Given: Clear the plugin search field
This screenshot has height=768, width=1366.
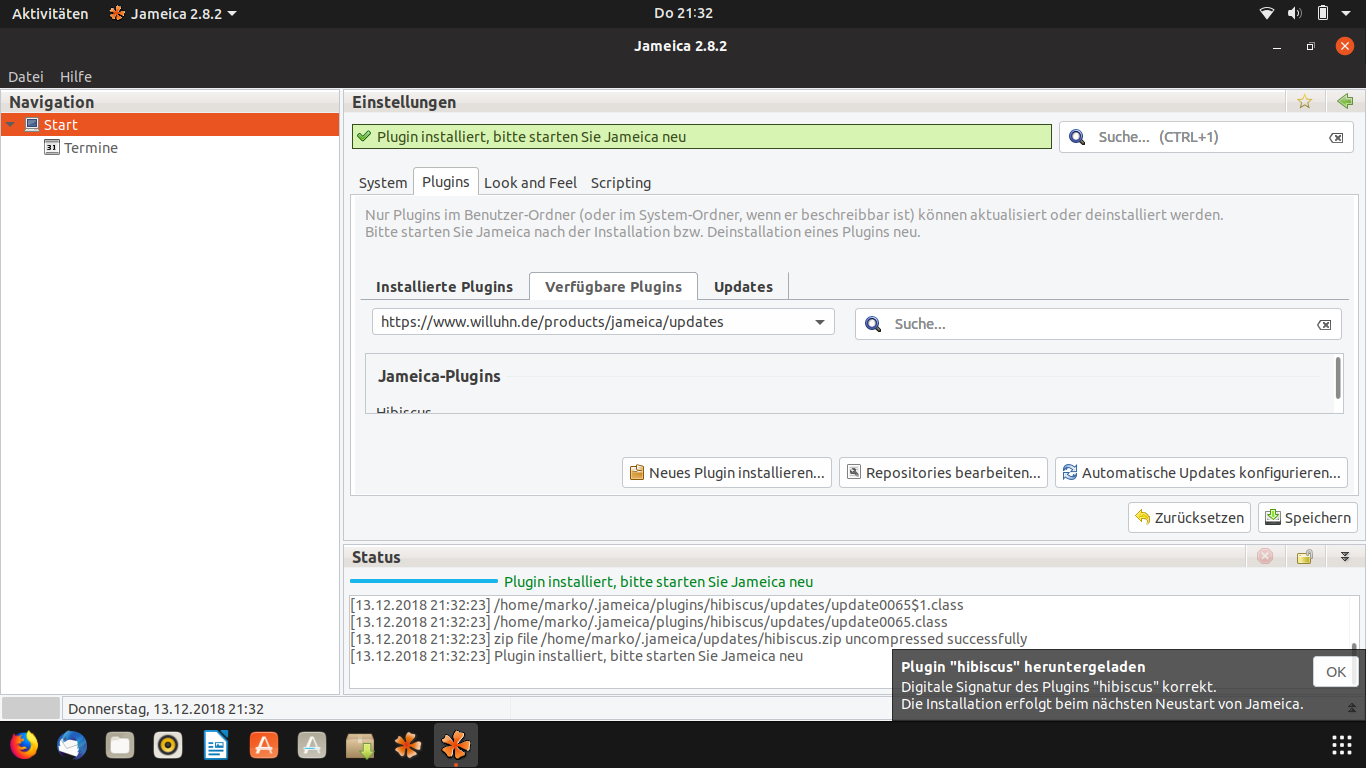Looking at the screenshot, I should click(1324, 325).
